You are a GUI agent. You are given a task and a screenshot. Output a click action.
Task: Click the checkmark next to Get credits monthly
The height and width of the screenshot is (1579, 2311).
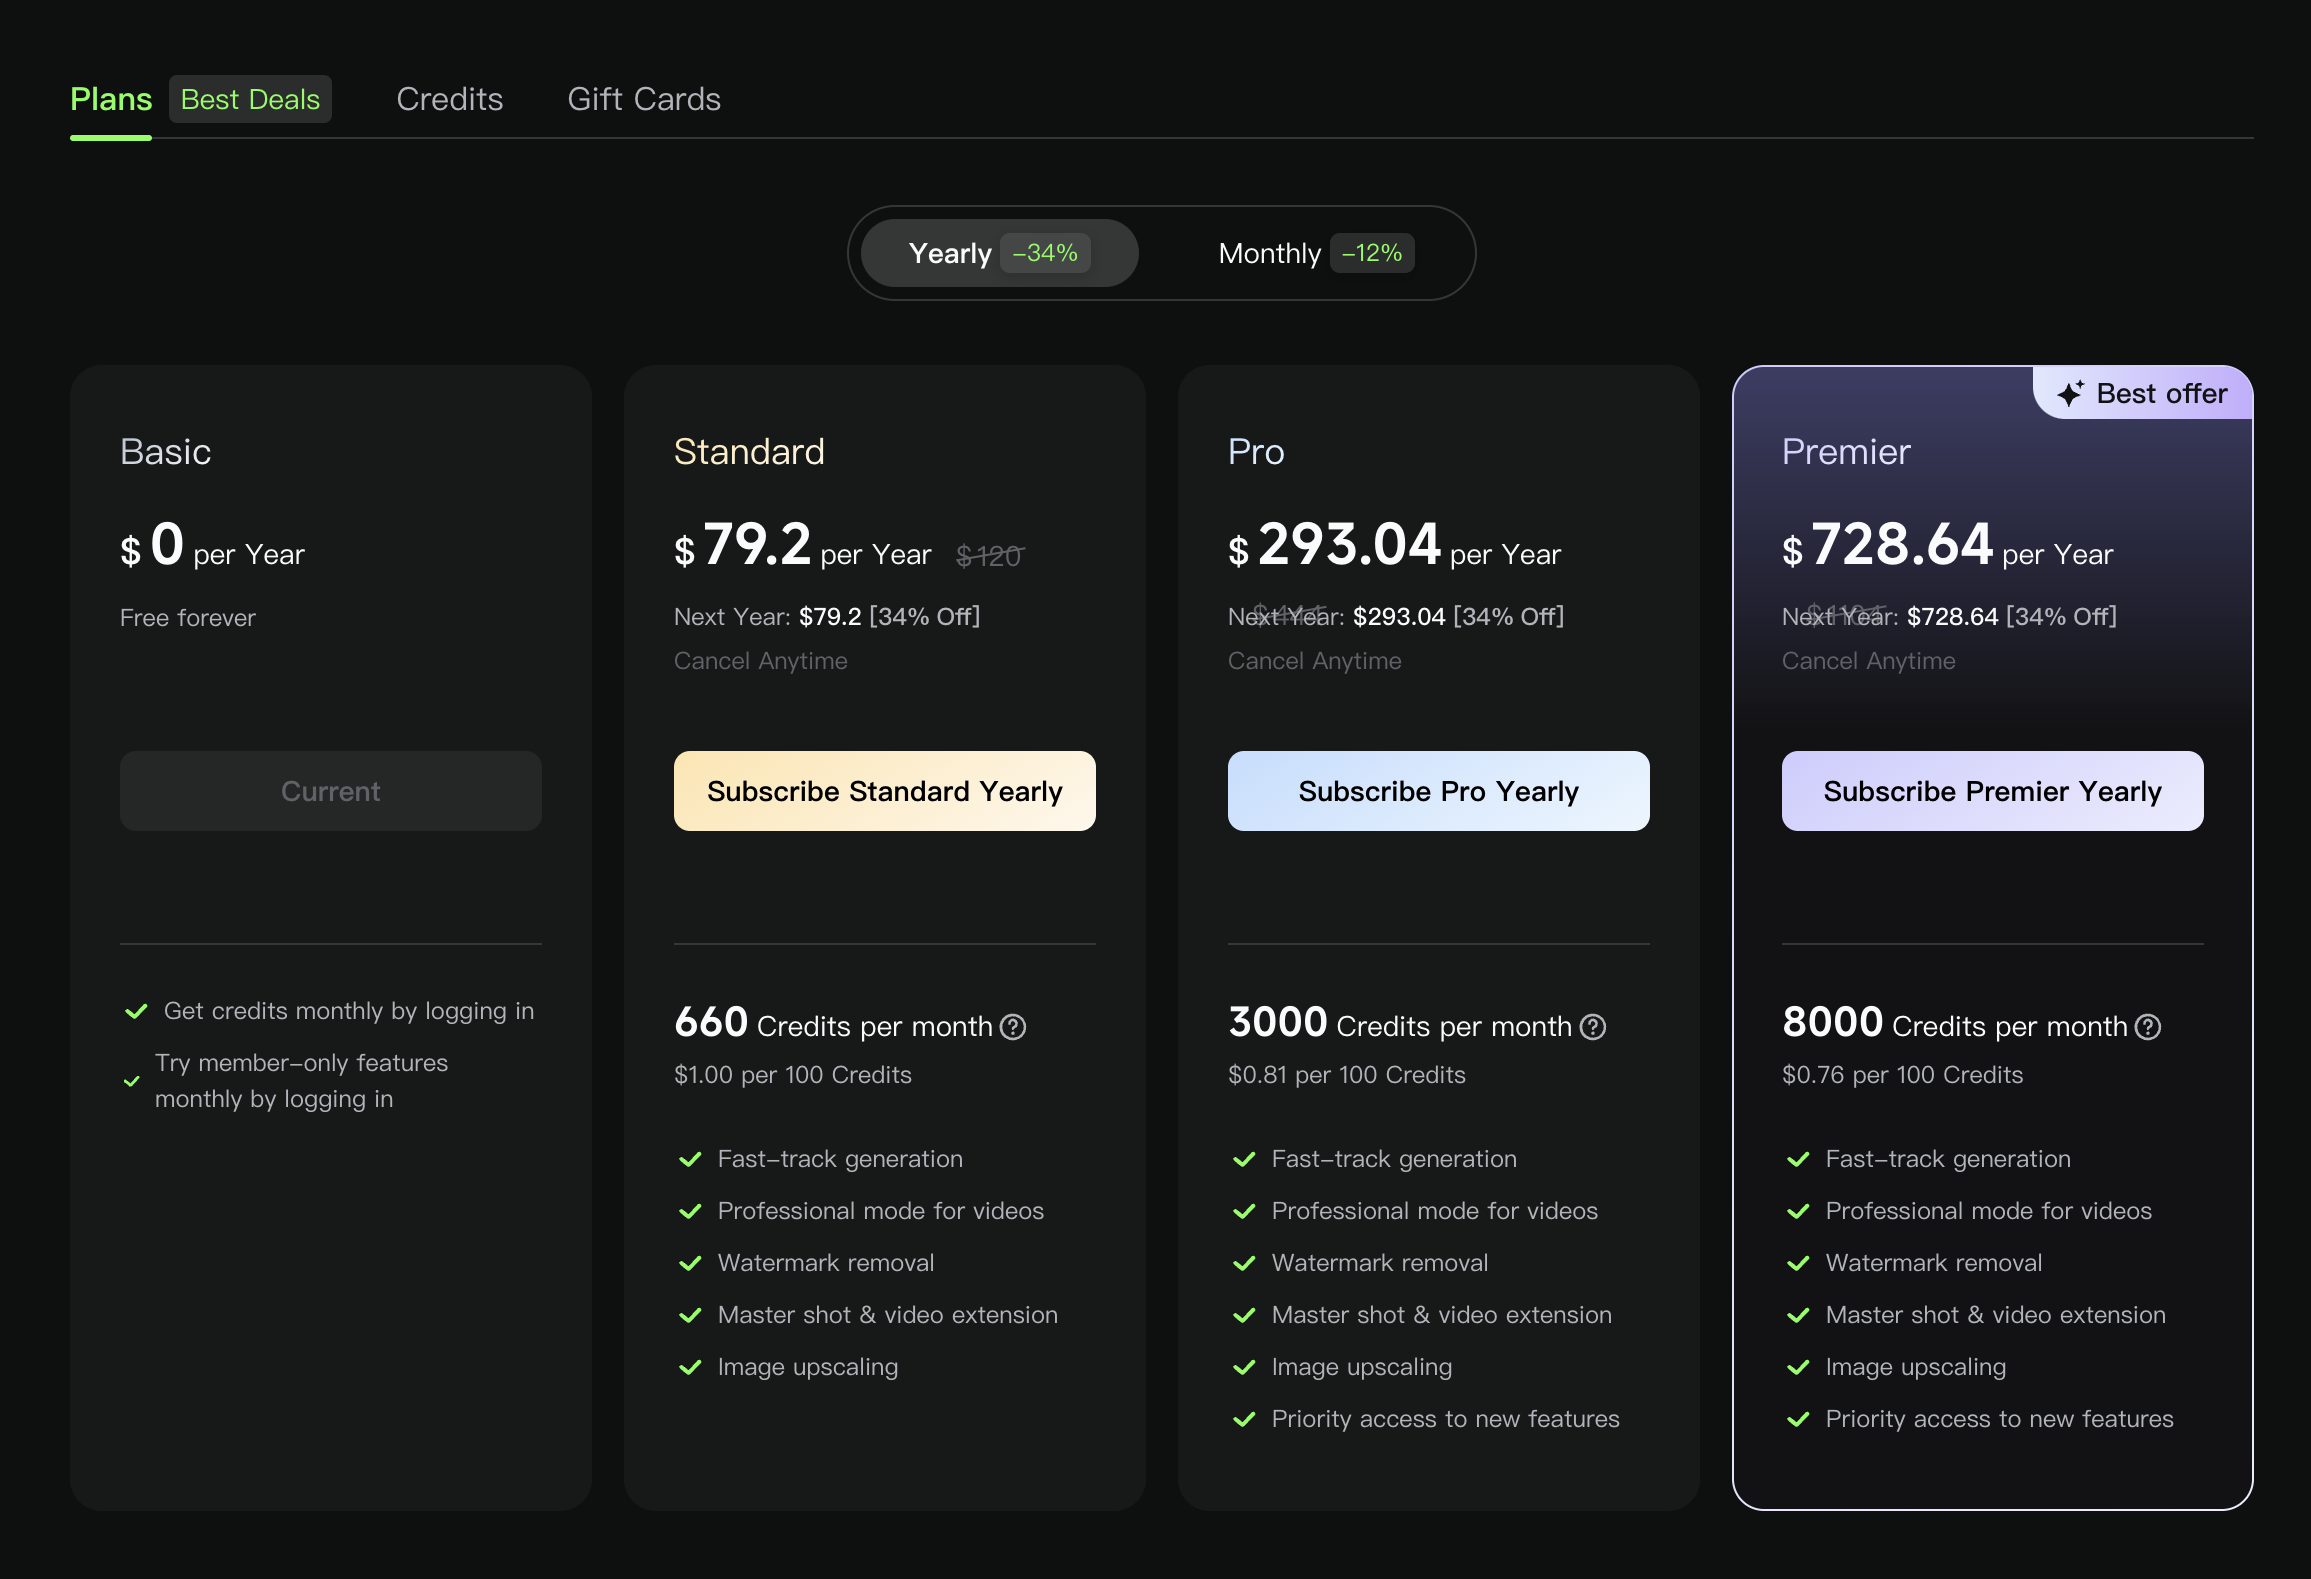[x=136, y=1010]
